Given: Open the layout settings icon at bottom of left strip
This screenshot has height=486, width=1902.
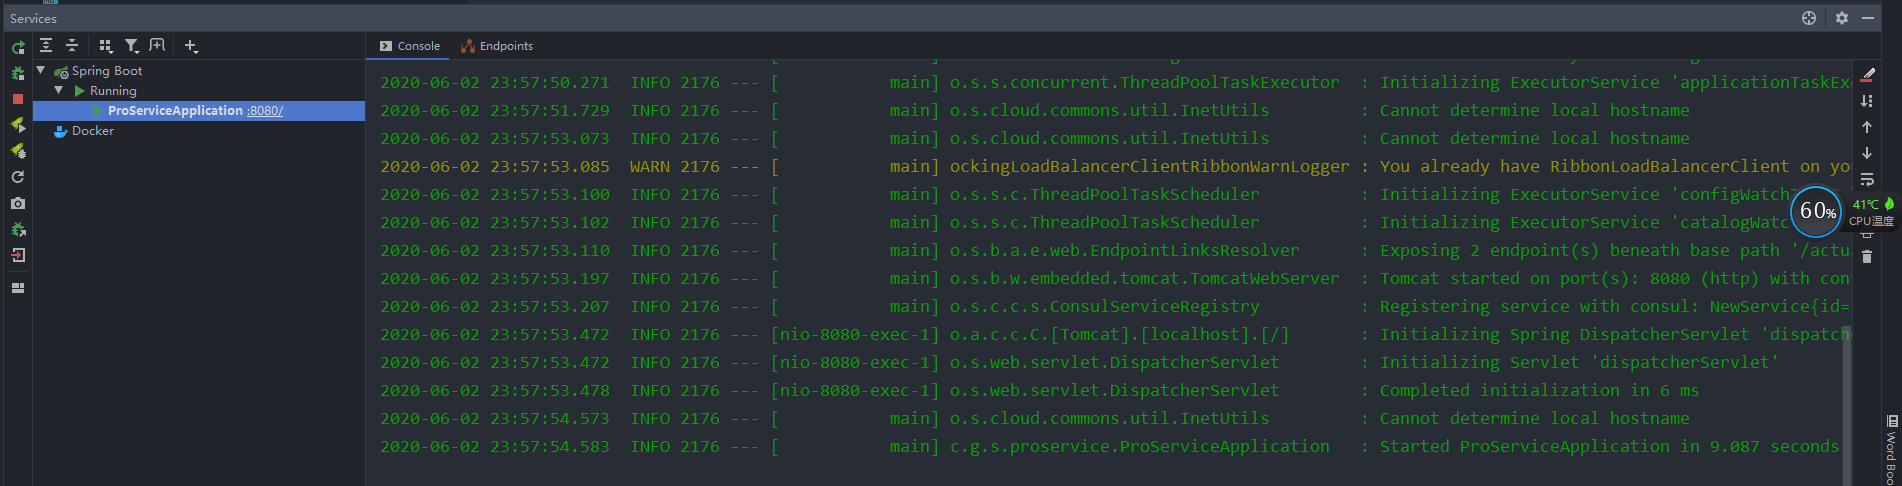Looking at the screenshot, I should click(x=18, y=288).
